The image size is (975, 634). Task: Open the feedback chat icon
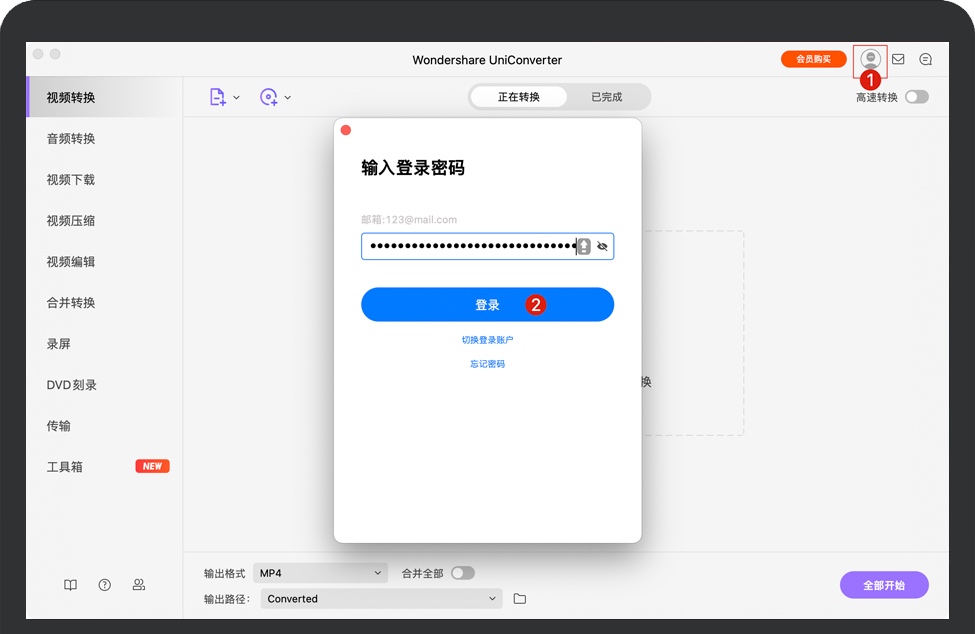coord(925,59)
